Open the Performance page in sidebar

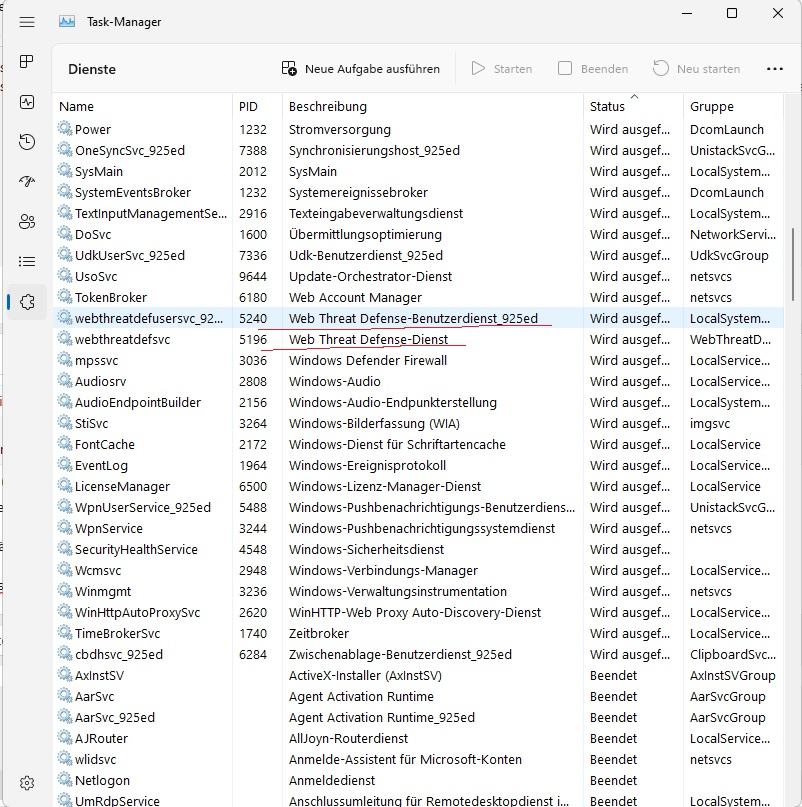(27, 102)
